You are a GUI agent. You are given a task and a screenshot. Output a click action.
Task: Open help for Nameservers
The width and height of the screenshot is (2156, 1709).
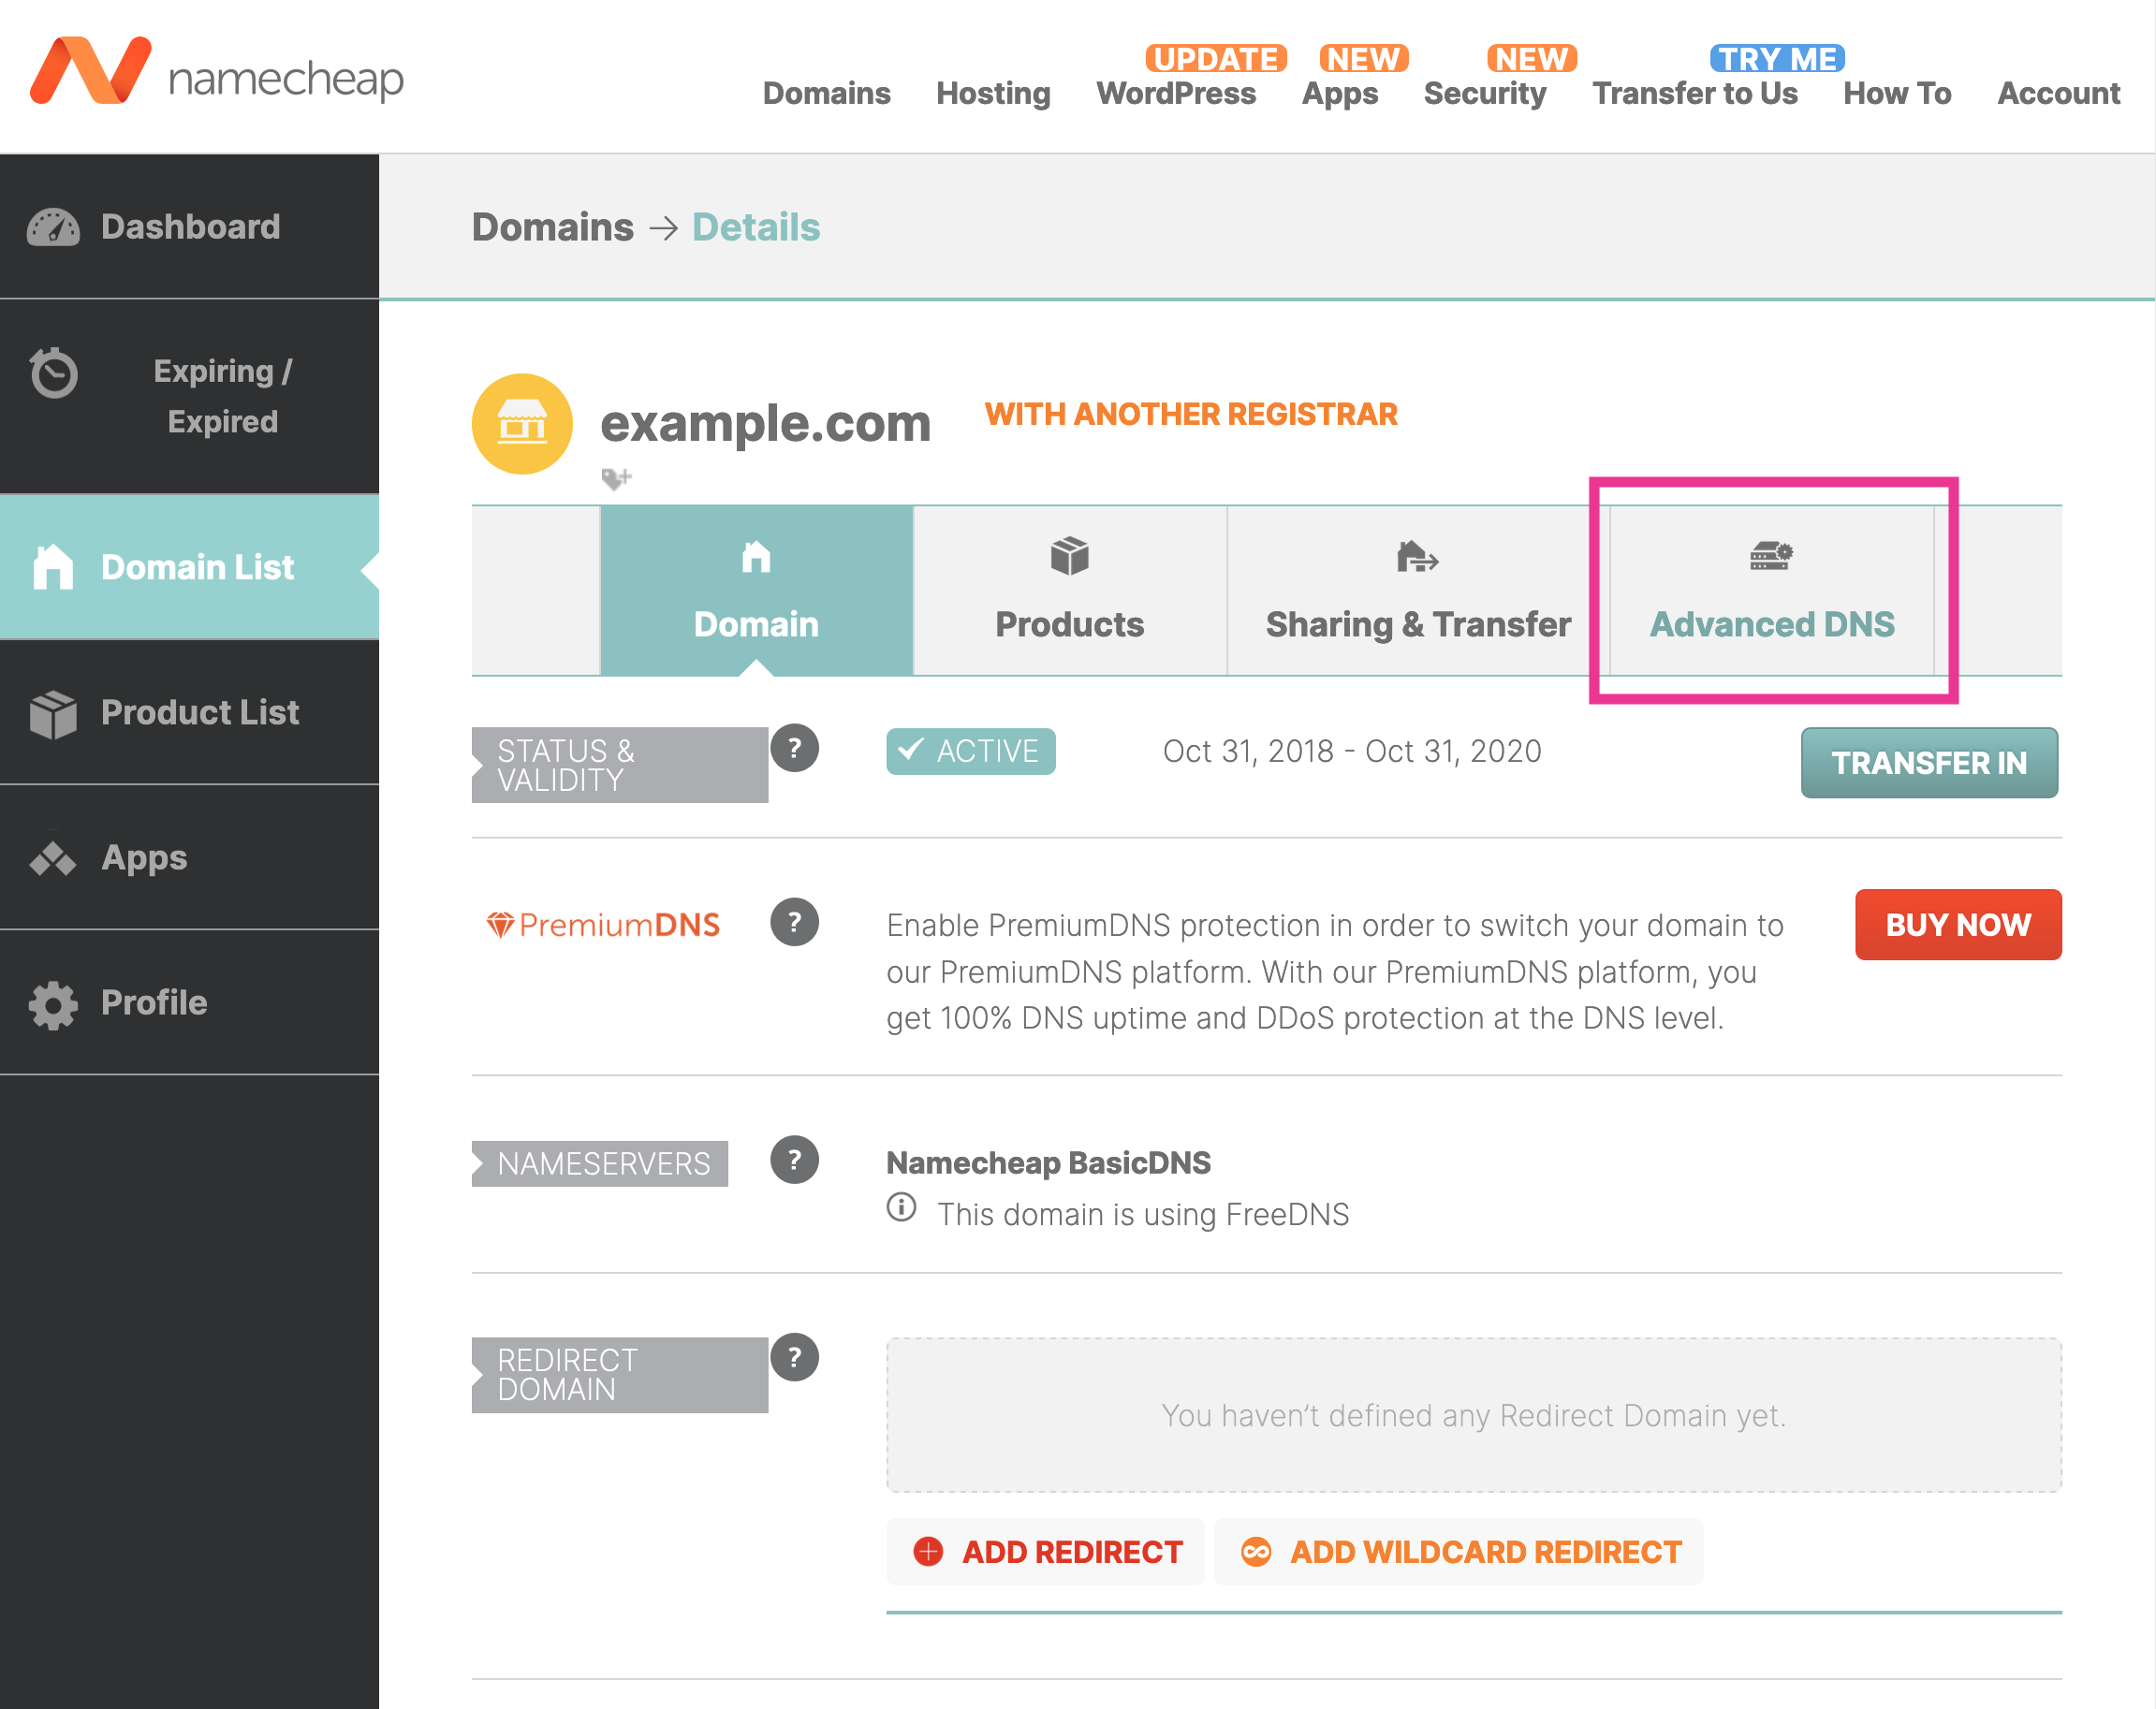795,1160
